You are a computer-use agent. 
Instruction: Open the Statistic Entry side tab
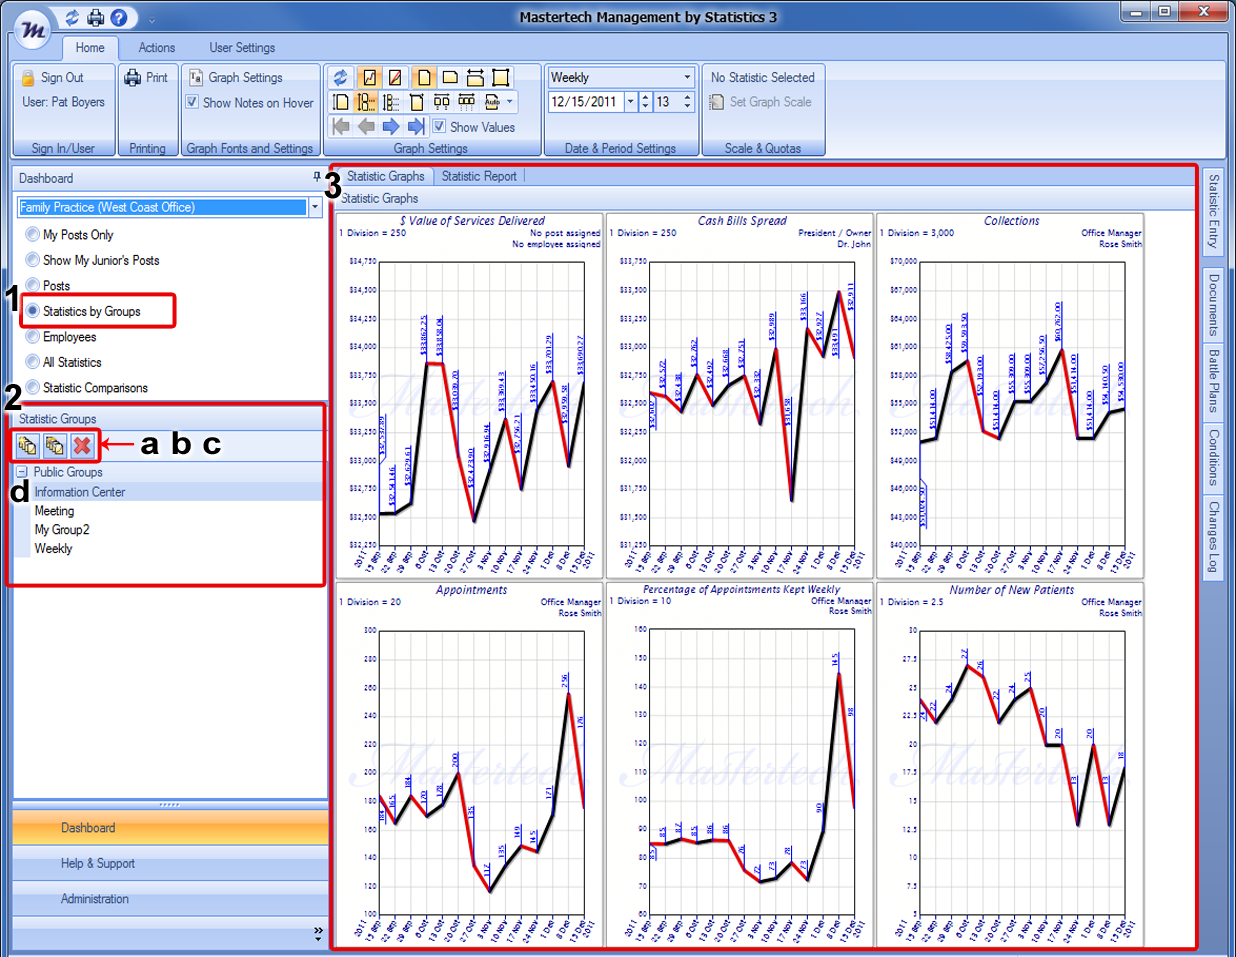1213,211
